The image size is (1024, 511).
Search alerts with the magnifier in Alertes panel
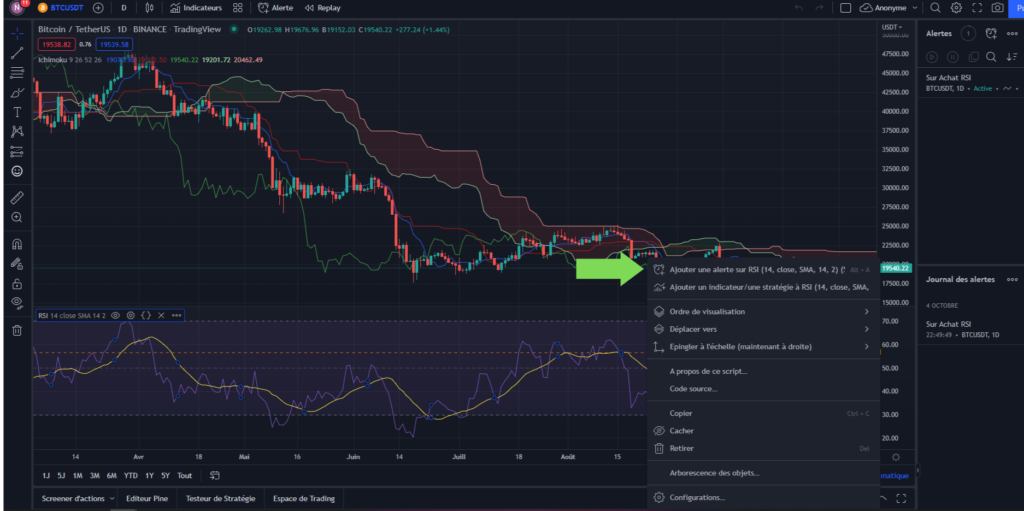(x=991, y=57)
